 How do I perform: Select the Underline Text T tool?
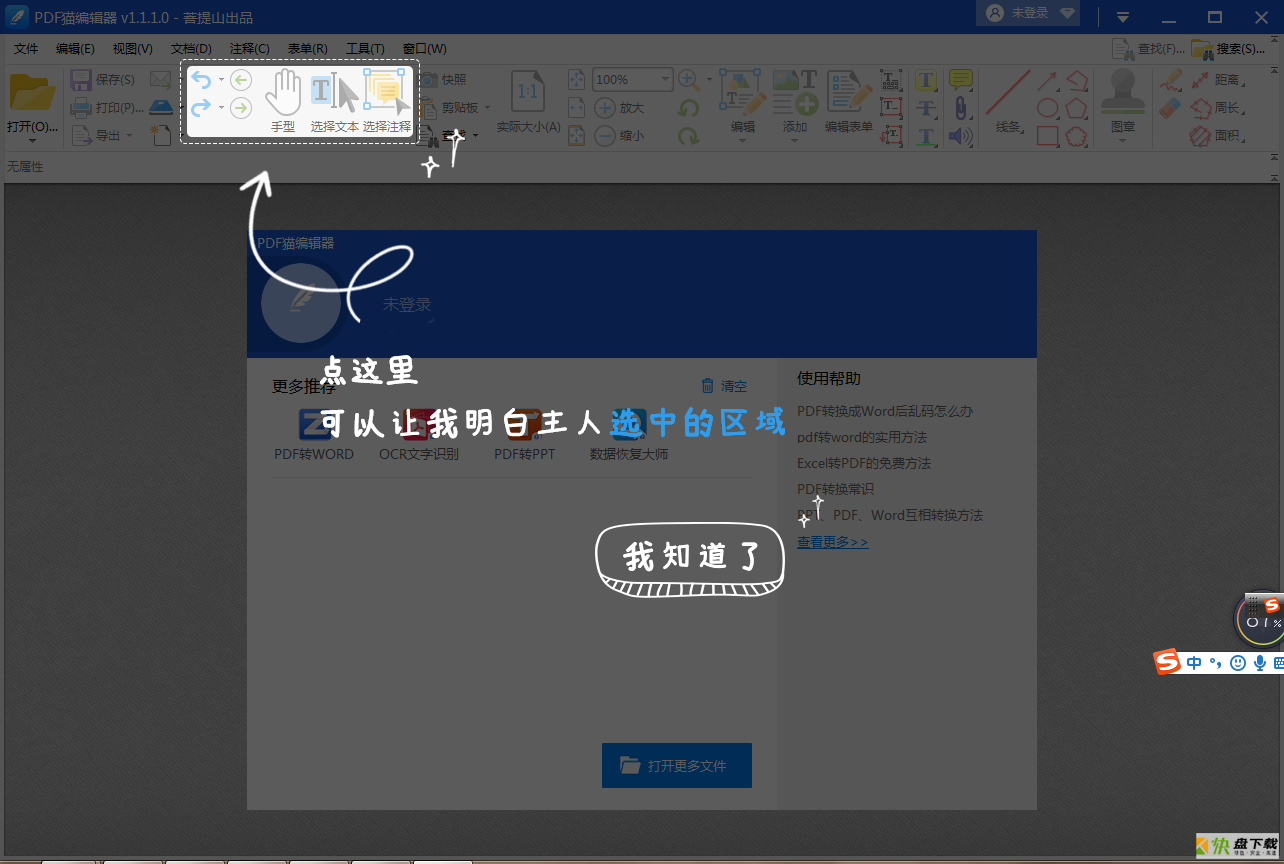927,135
